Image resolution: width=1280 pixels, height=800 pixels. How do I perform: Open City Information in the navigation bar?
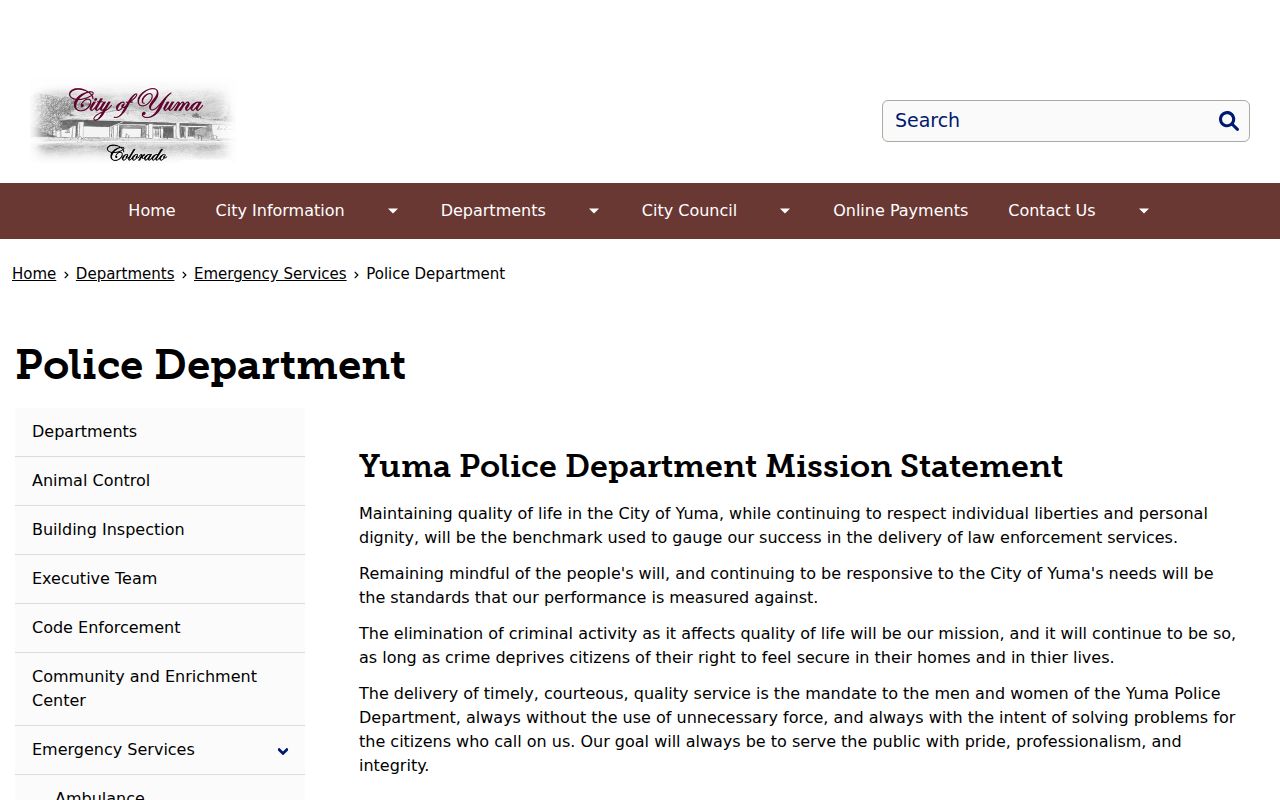(280, 211)
